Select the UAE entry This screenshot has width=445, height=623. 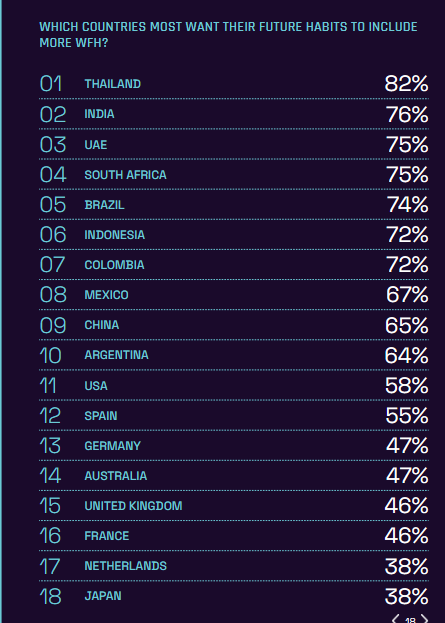click(234, 144)
